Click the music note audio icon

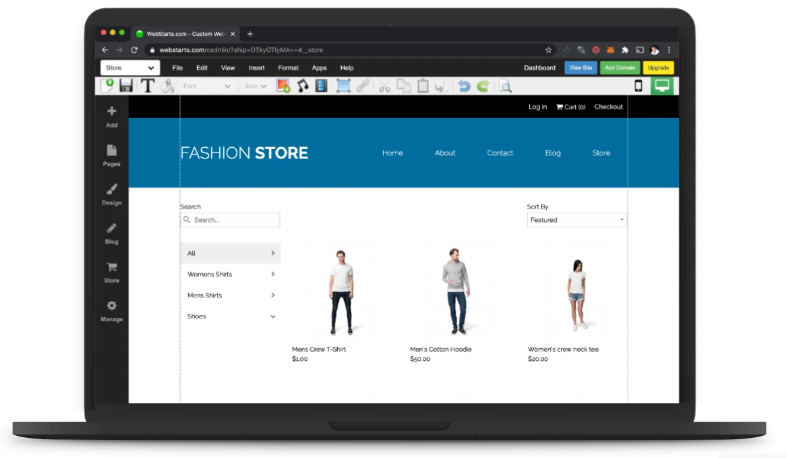pyautogui.click(x=303, y=86)
